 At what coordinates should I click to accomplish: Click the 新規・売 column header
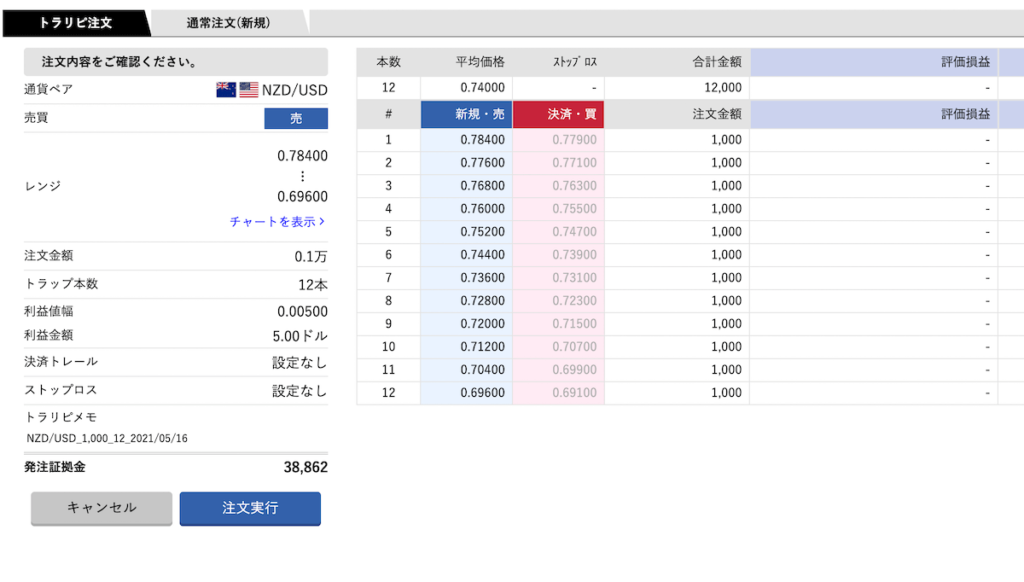click(x=466, y=114)
